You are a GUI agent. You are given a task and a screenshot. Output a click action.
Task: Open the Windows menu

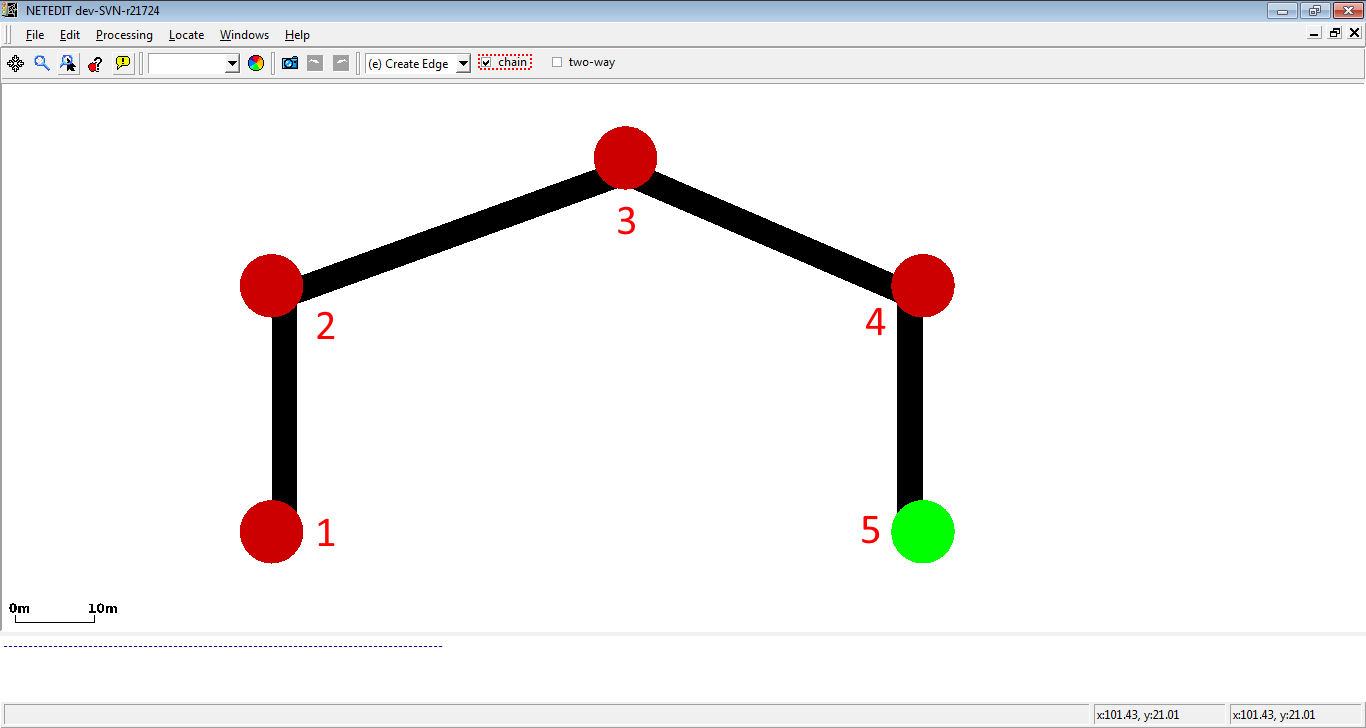pyautogui.click(x=244, y=35)
